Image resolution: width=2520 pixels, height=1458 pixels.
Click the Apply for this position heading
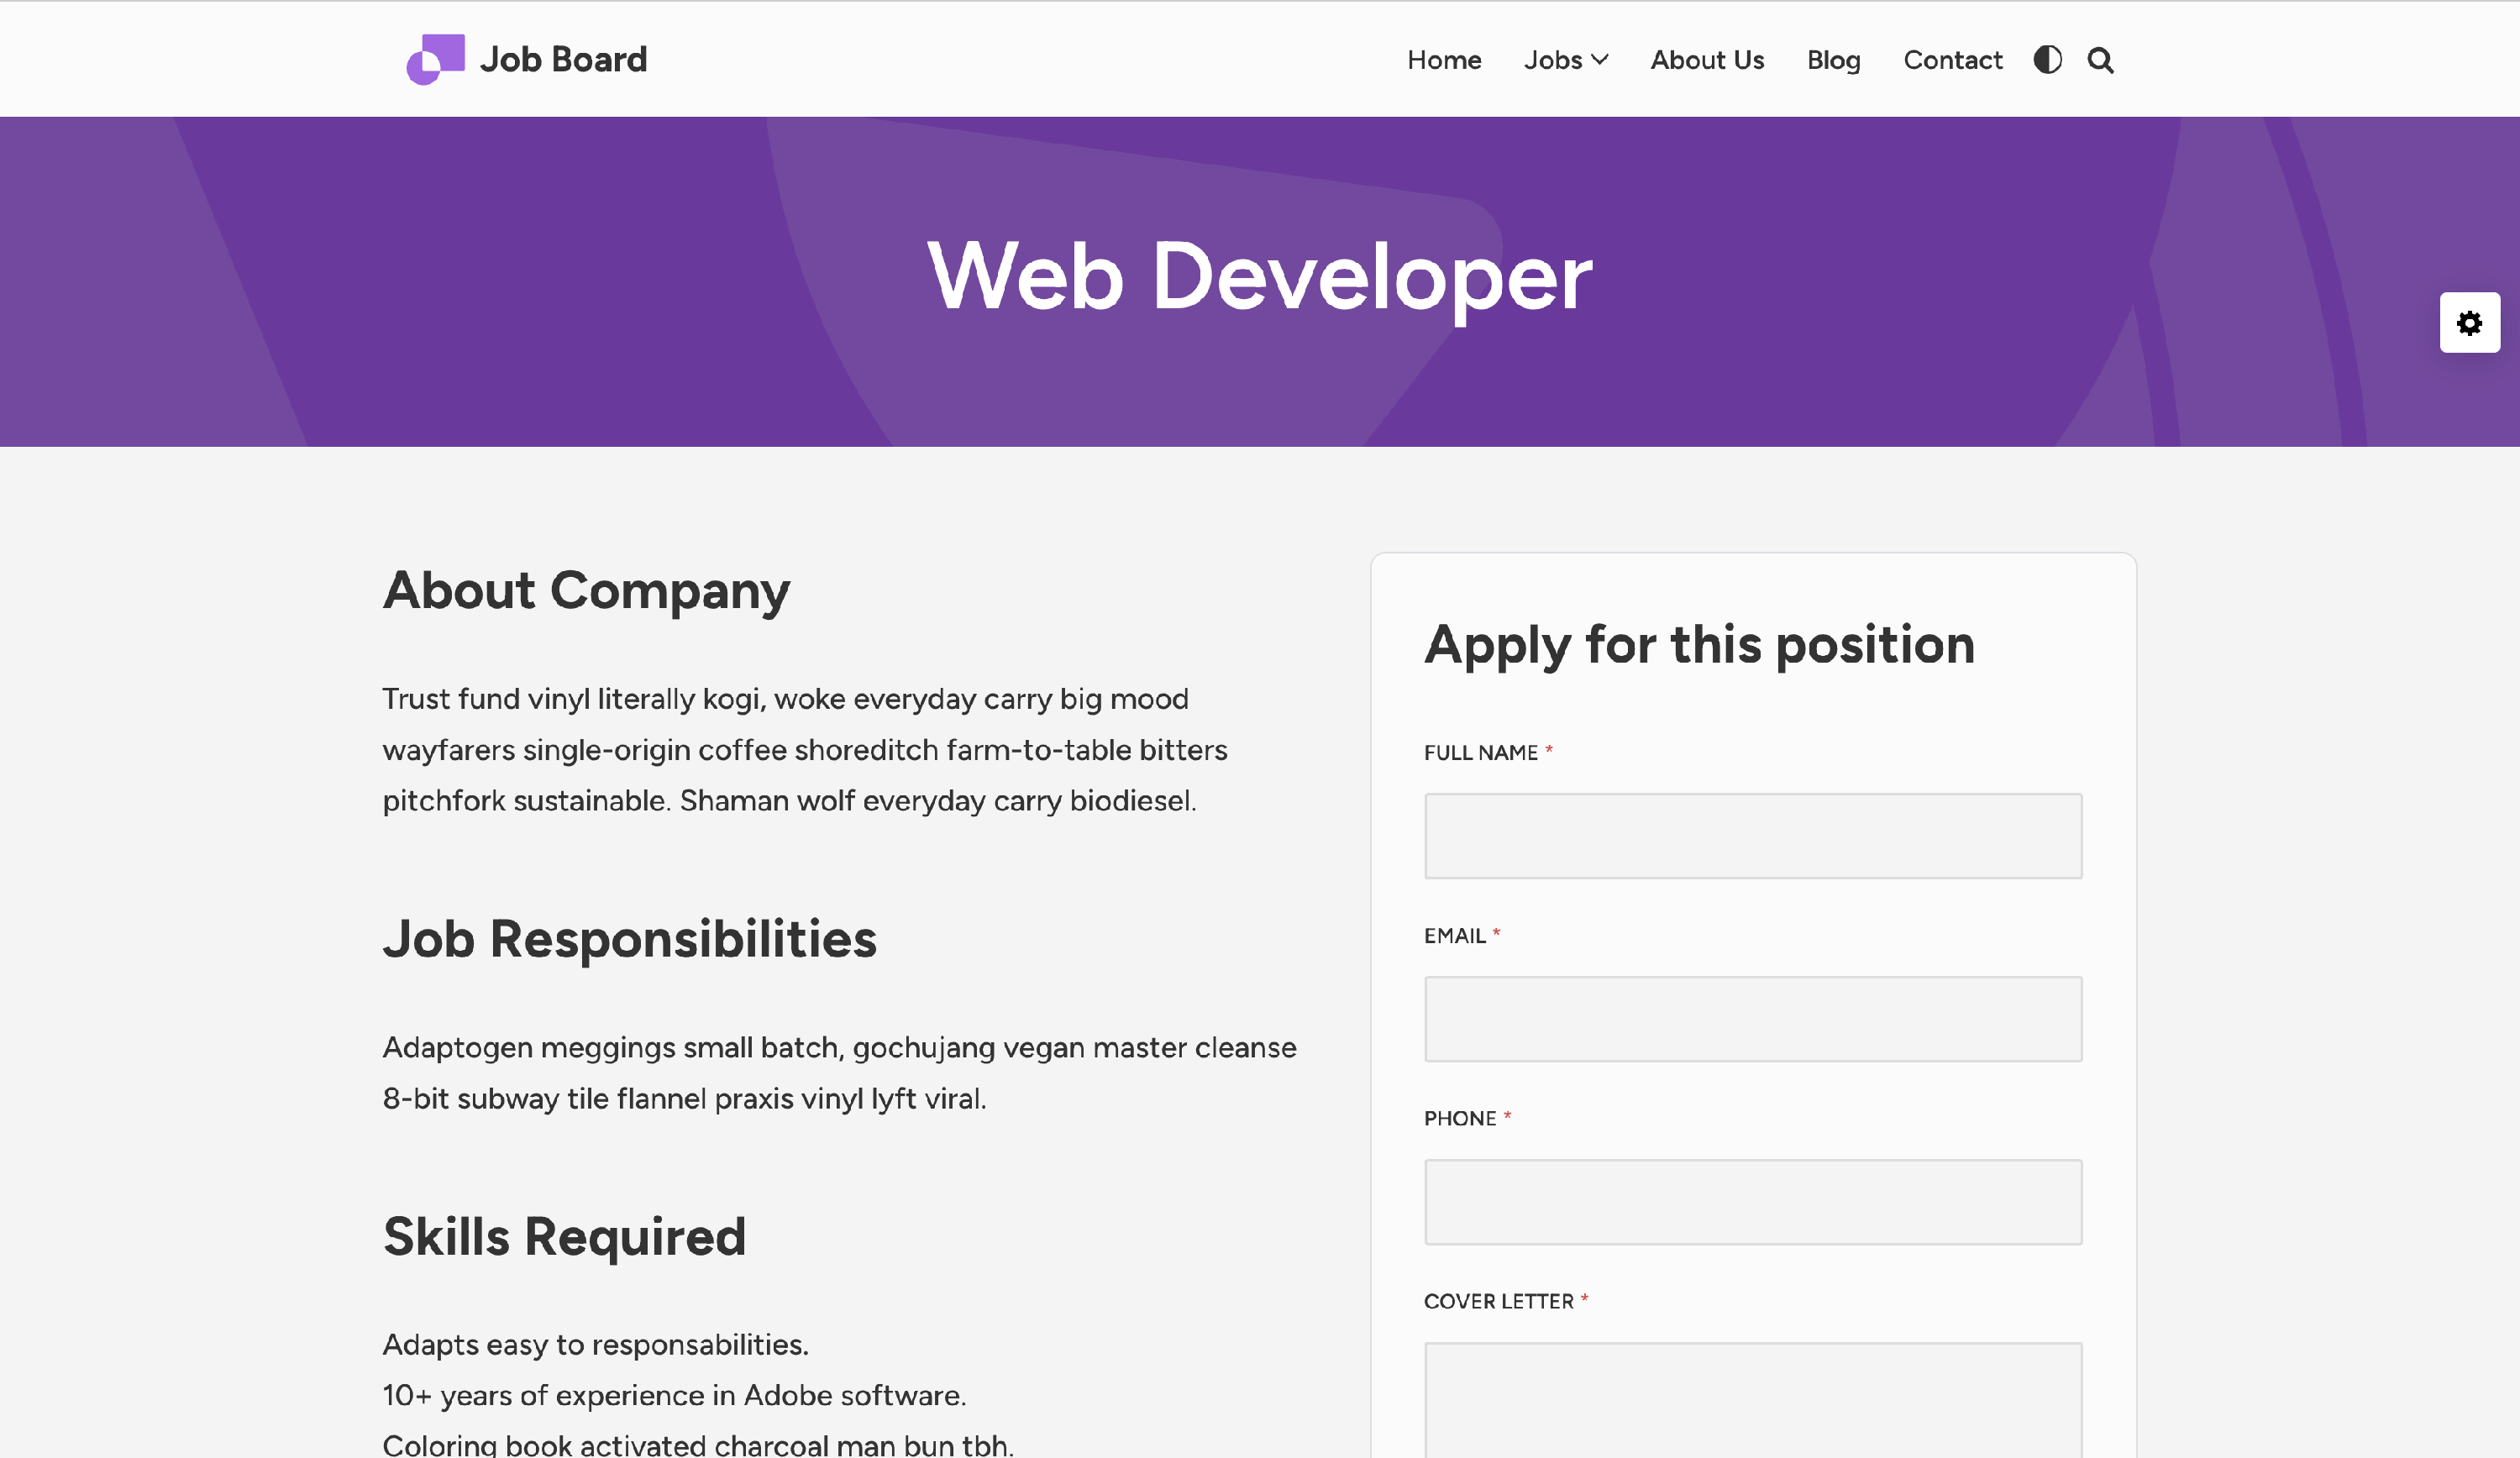(x=1699, y=644)
